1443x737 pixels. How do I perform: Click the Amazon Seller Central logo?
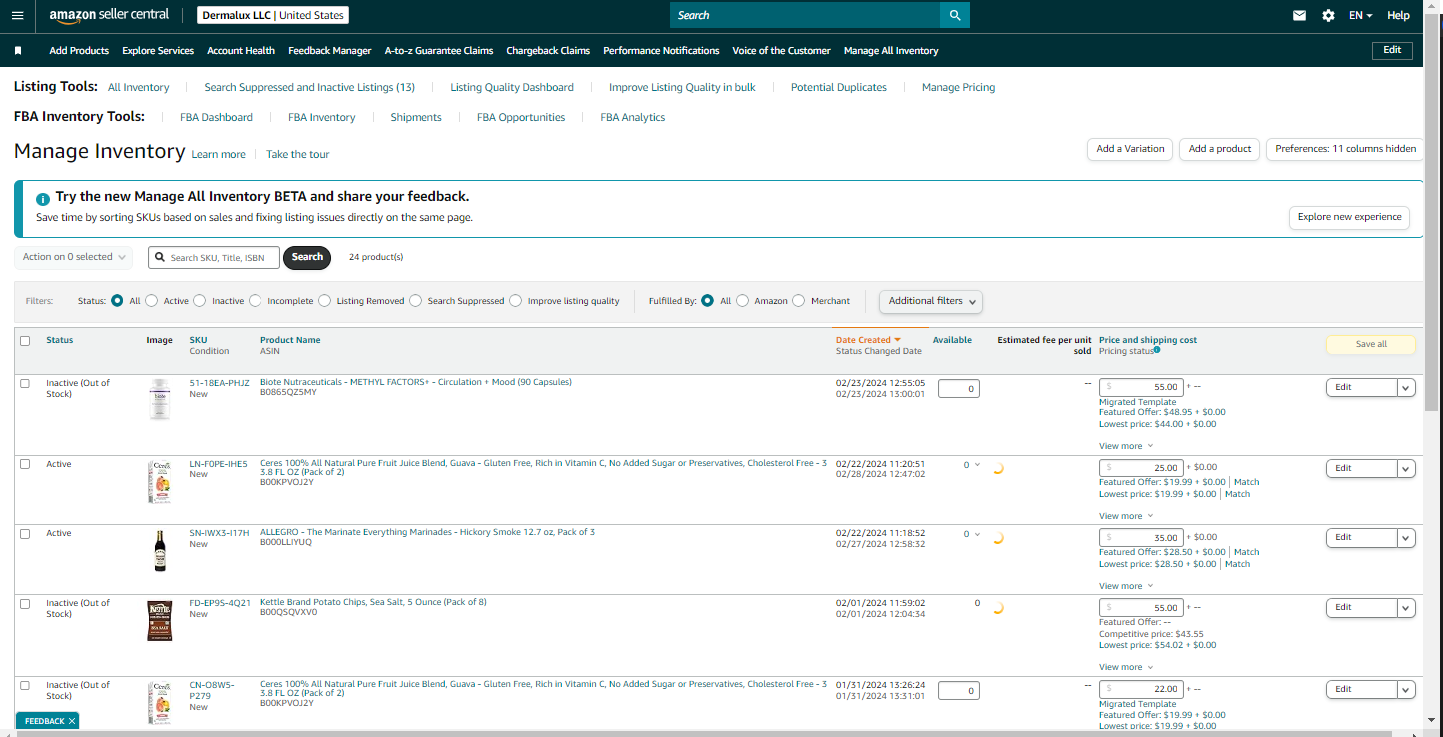(x=109, y=15)
